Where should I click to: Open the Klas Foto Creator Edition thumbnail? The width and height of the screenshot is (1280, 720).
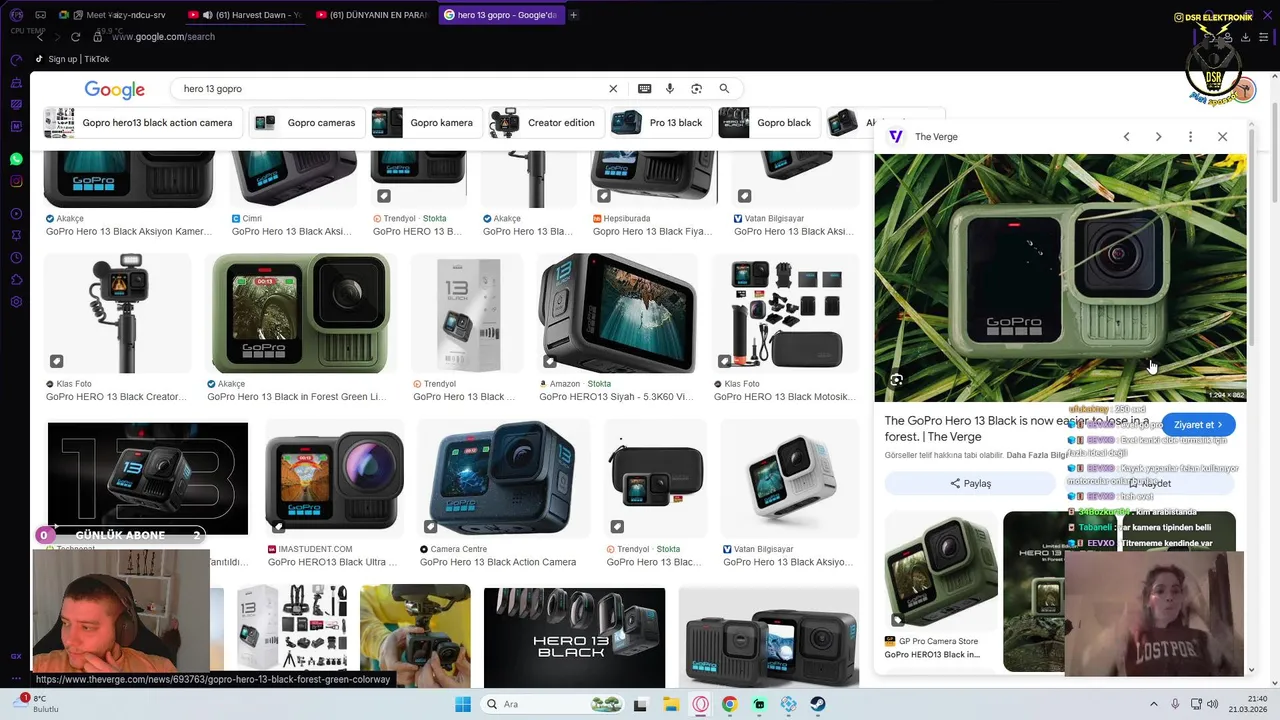(x=118, y=313)
